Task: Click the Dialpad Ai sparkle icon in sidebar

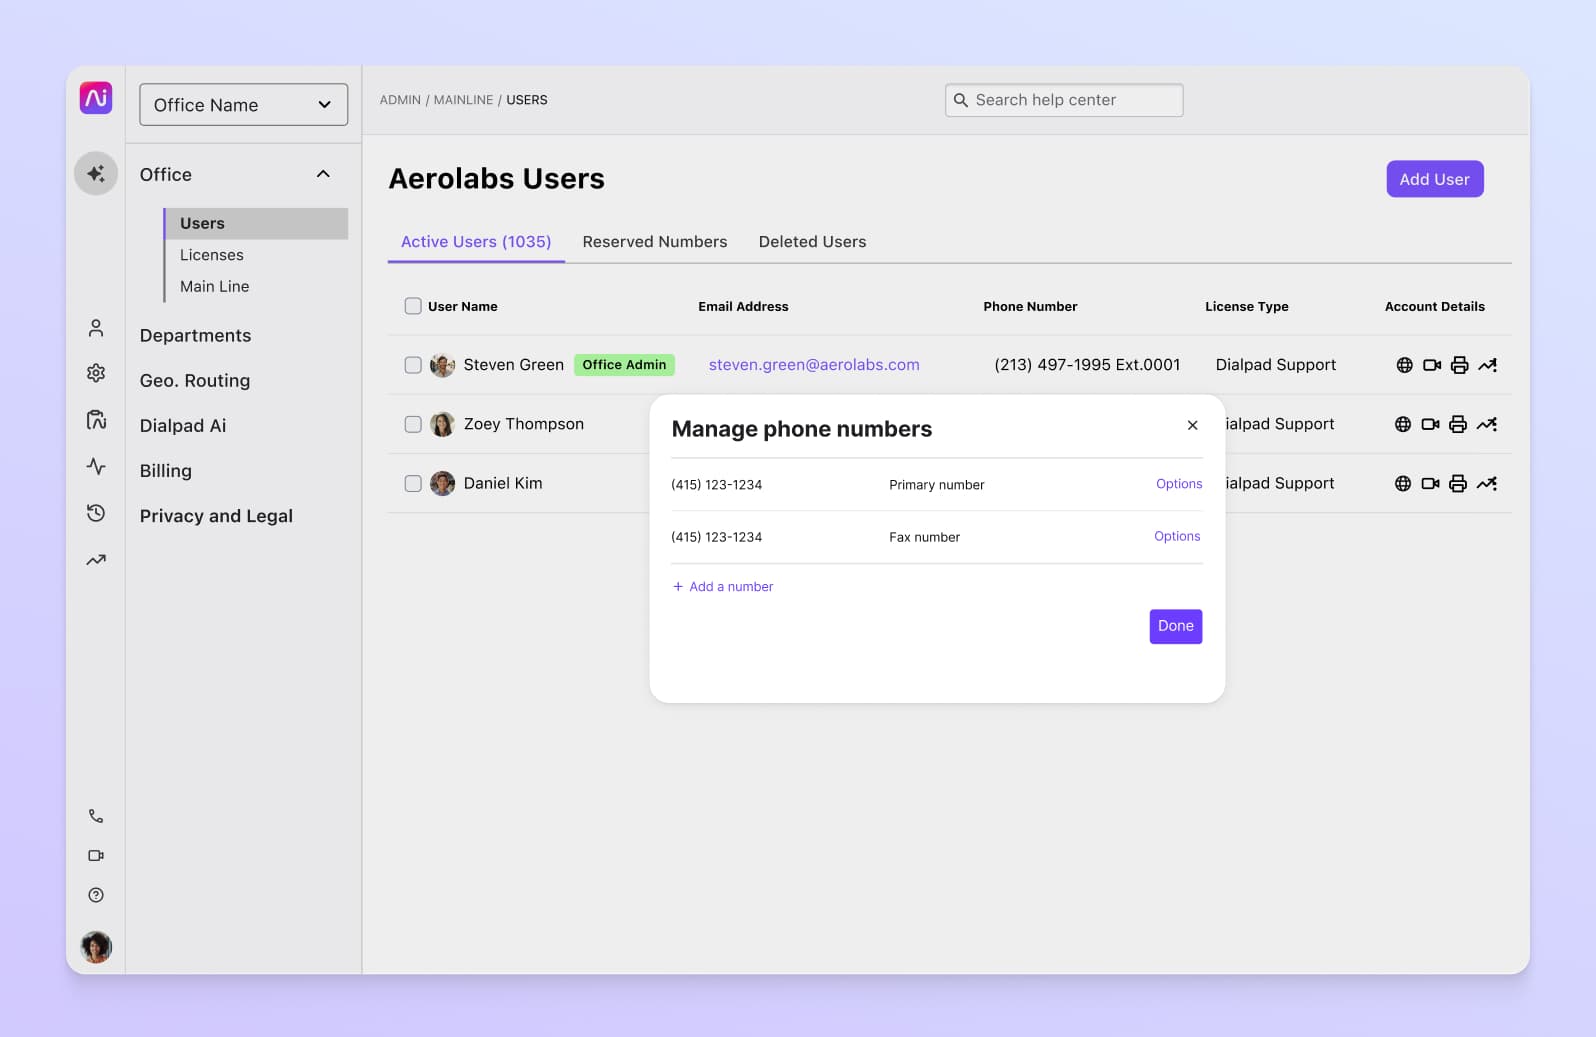Action: (96, 174)
